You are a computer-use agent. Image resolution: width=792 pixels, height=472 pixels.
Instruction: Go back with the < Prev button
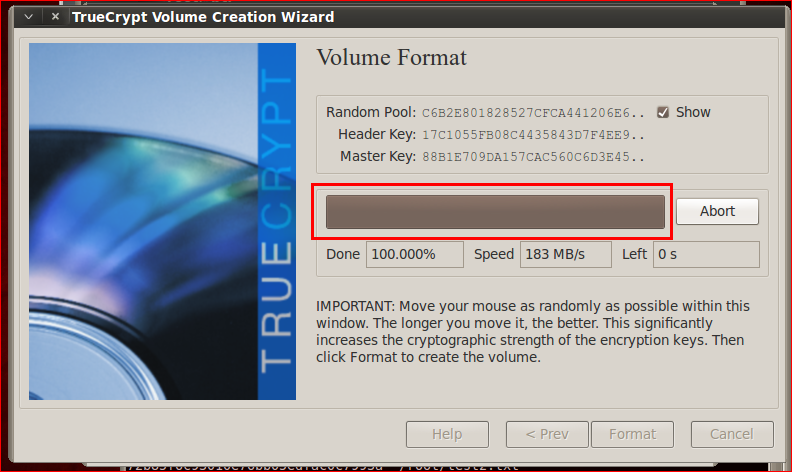(x=547, y=434)
